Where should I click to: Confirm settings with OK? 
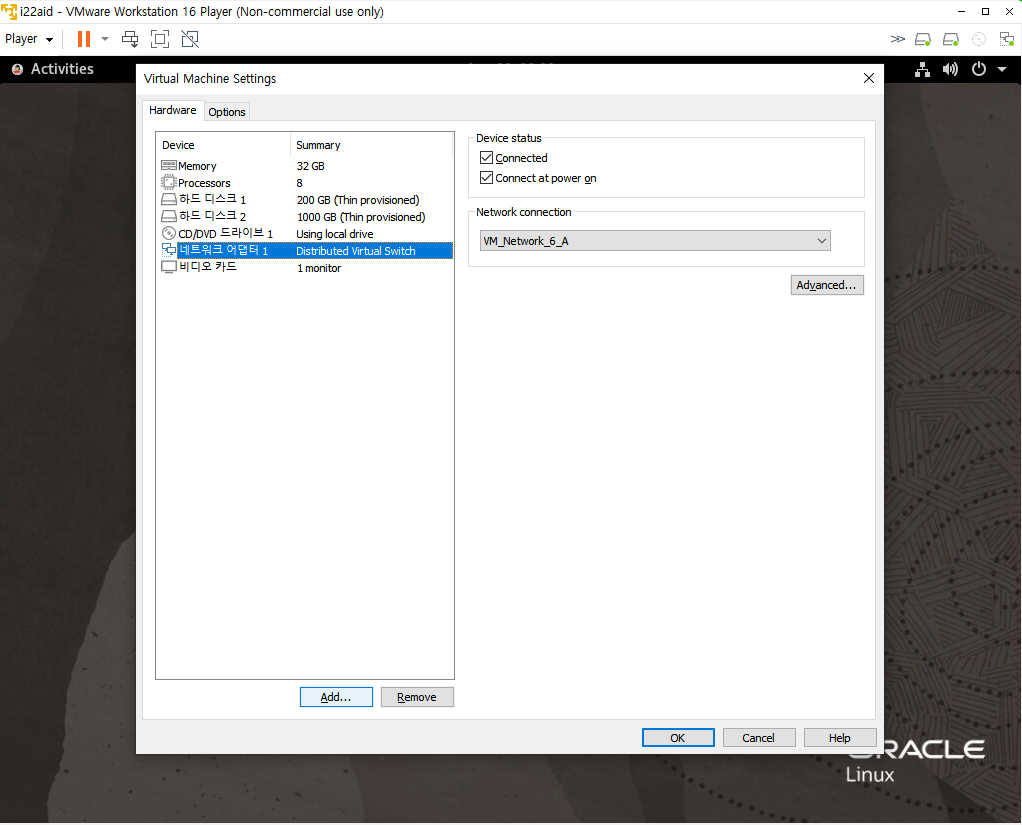point(678,738)
